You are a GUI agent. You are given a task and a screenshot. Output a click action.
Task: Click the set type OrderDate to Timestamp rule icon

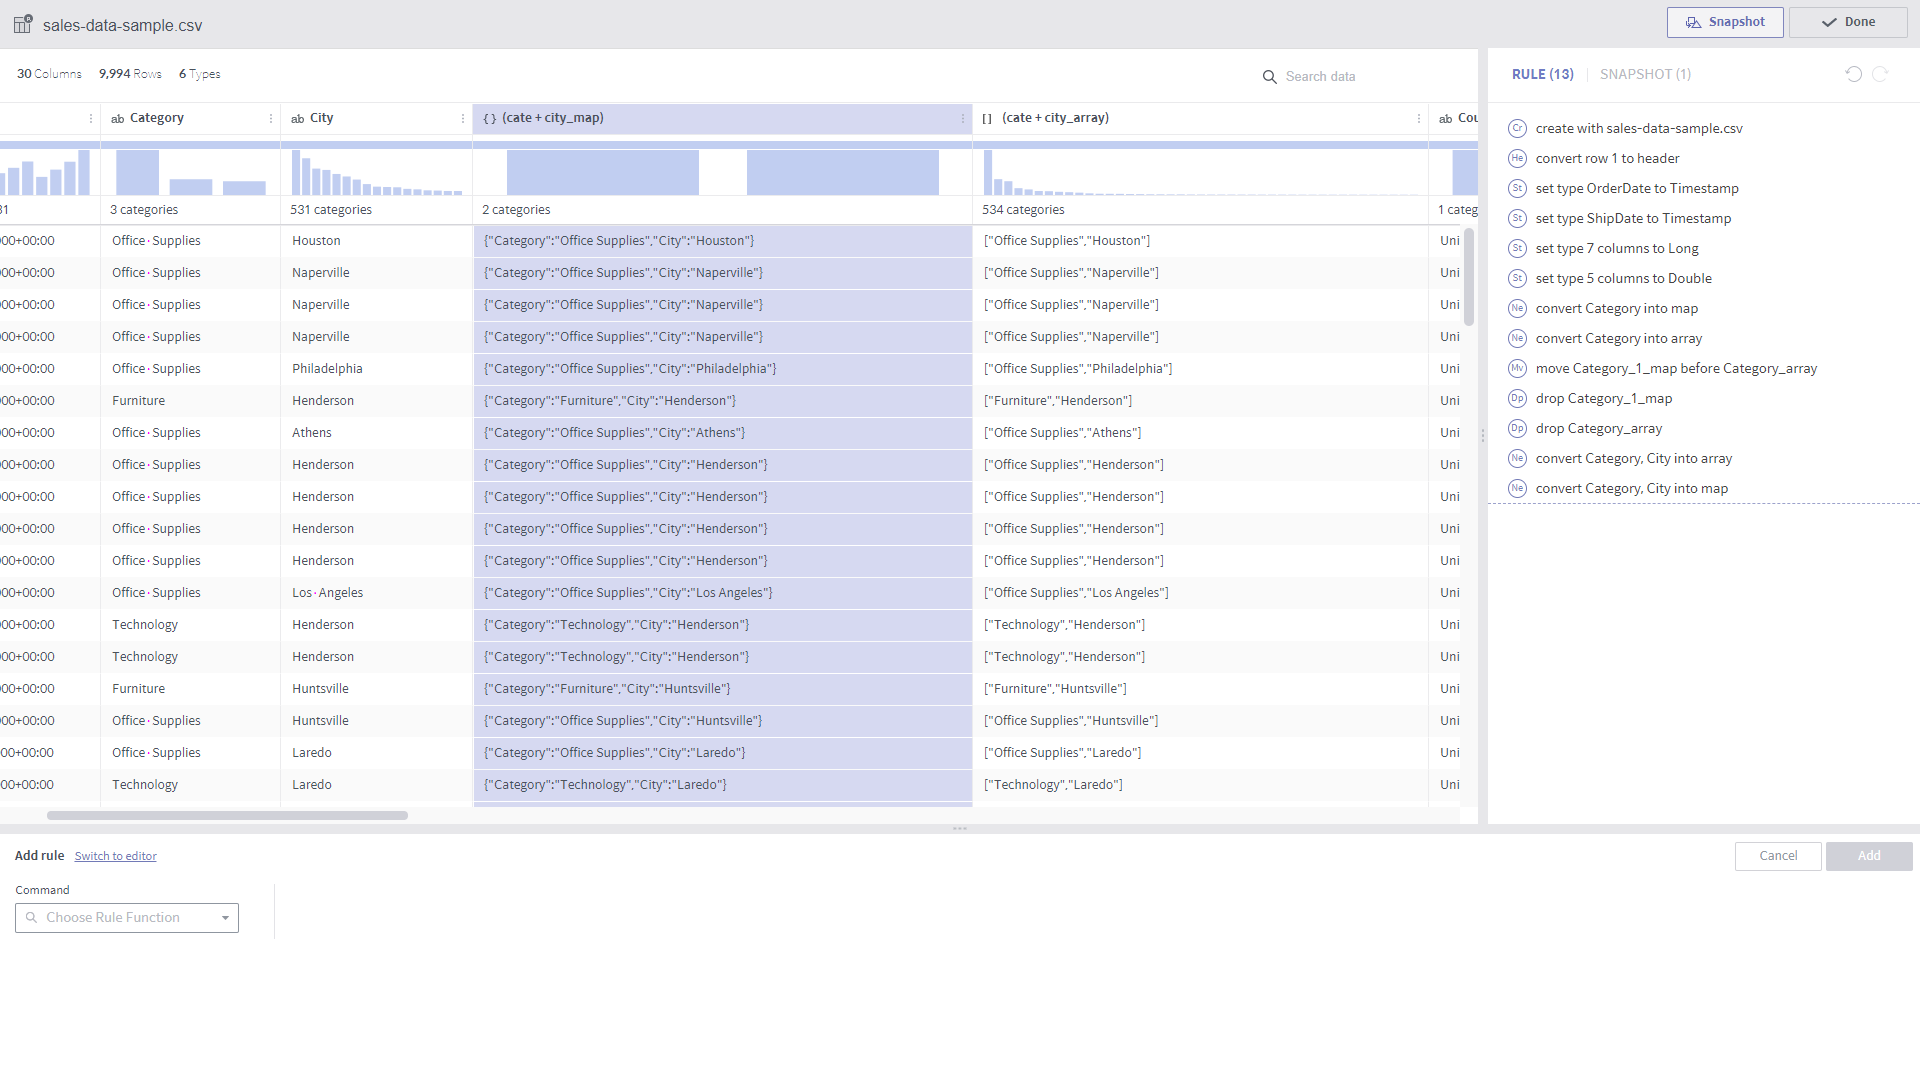pos(1516,187)
